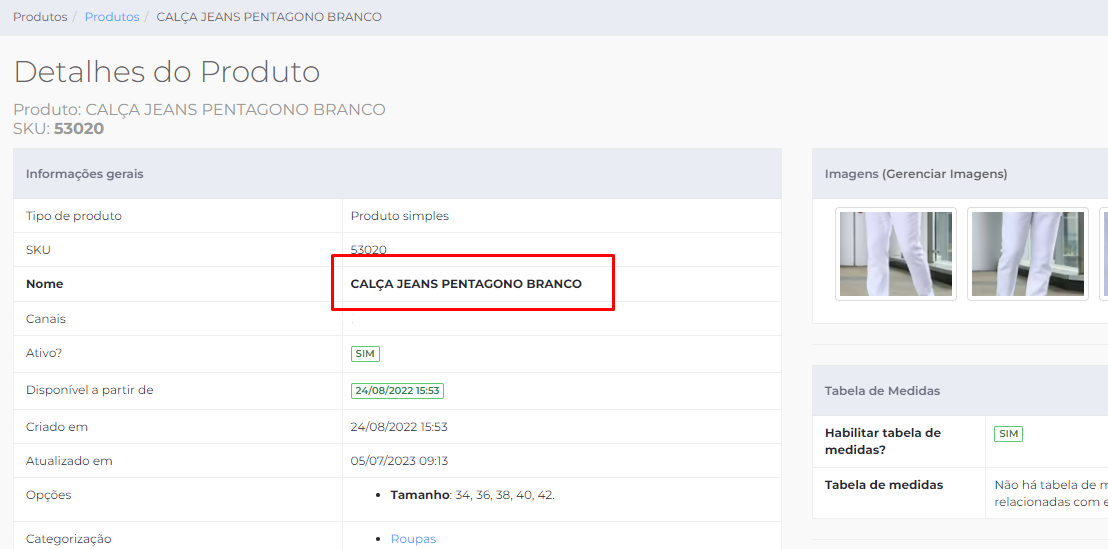Select the Tamanho sizes option text
Viewport: 1108px width, 549px height.
[x=473, y=495]
